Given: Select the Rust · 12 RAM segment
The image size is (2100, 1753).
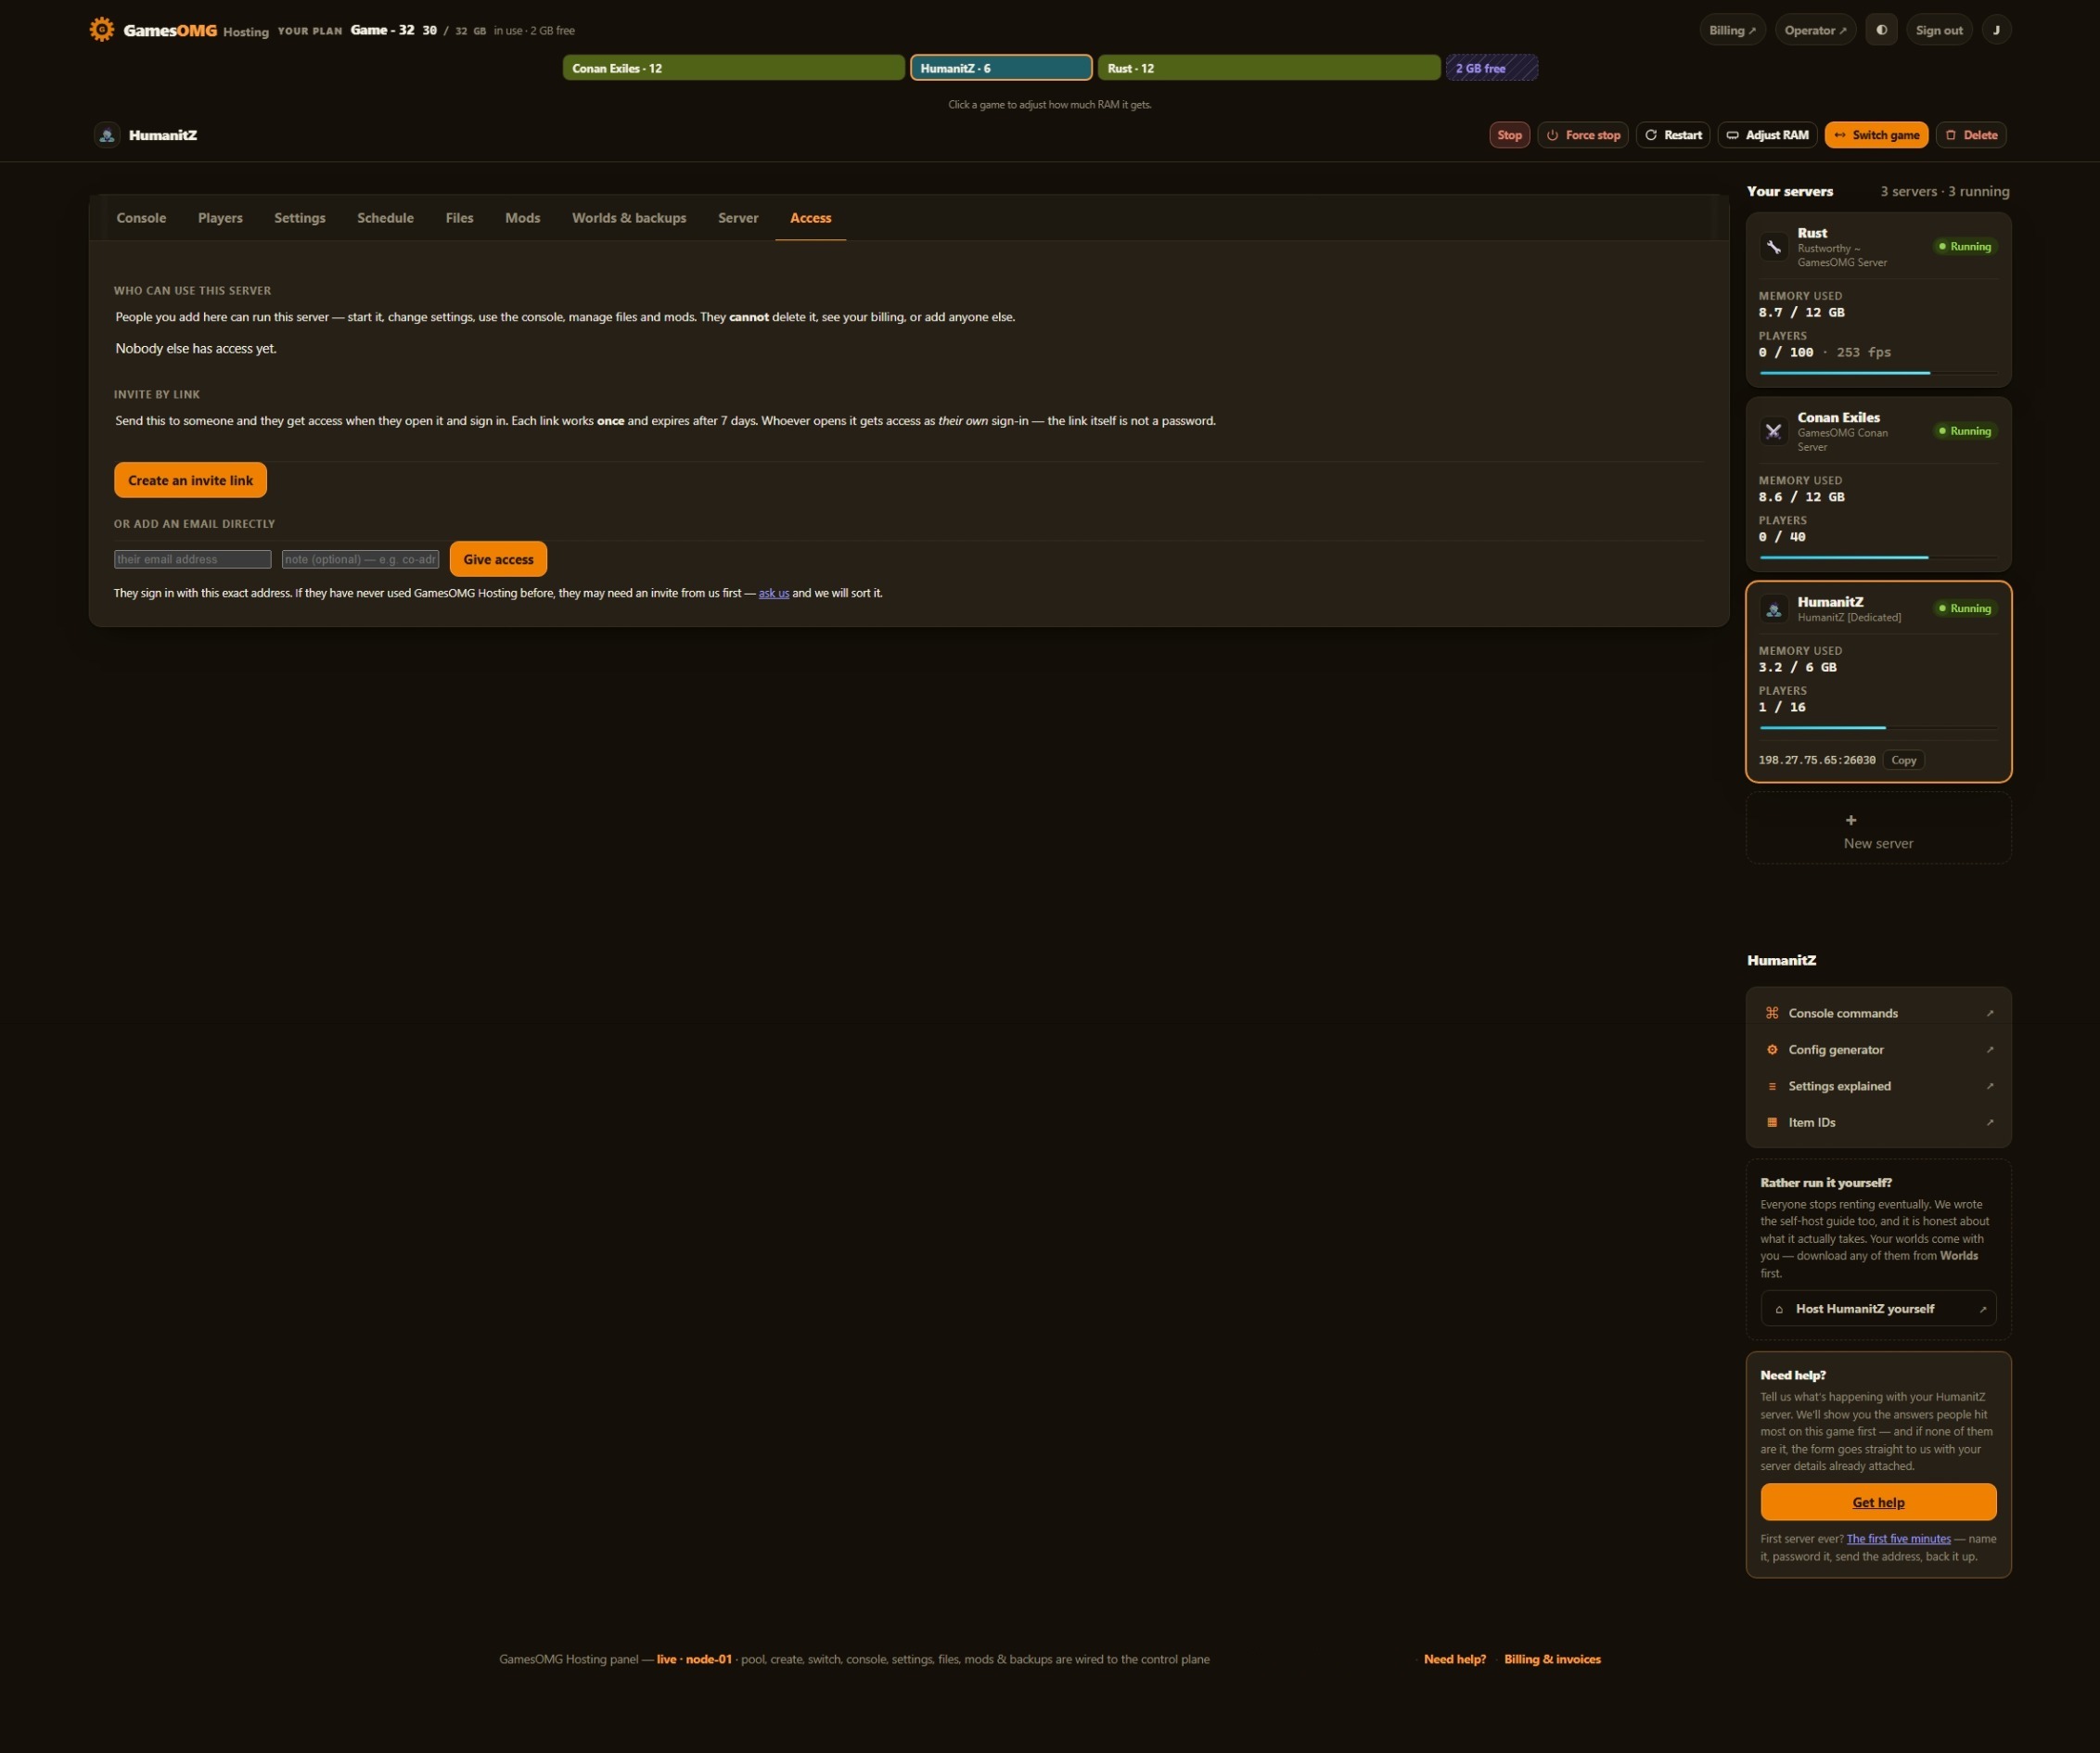Looking at the screenshot, I should 1269,68.
